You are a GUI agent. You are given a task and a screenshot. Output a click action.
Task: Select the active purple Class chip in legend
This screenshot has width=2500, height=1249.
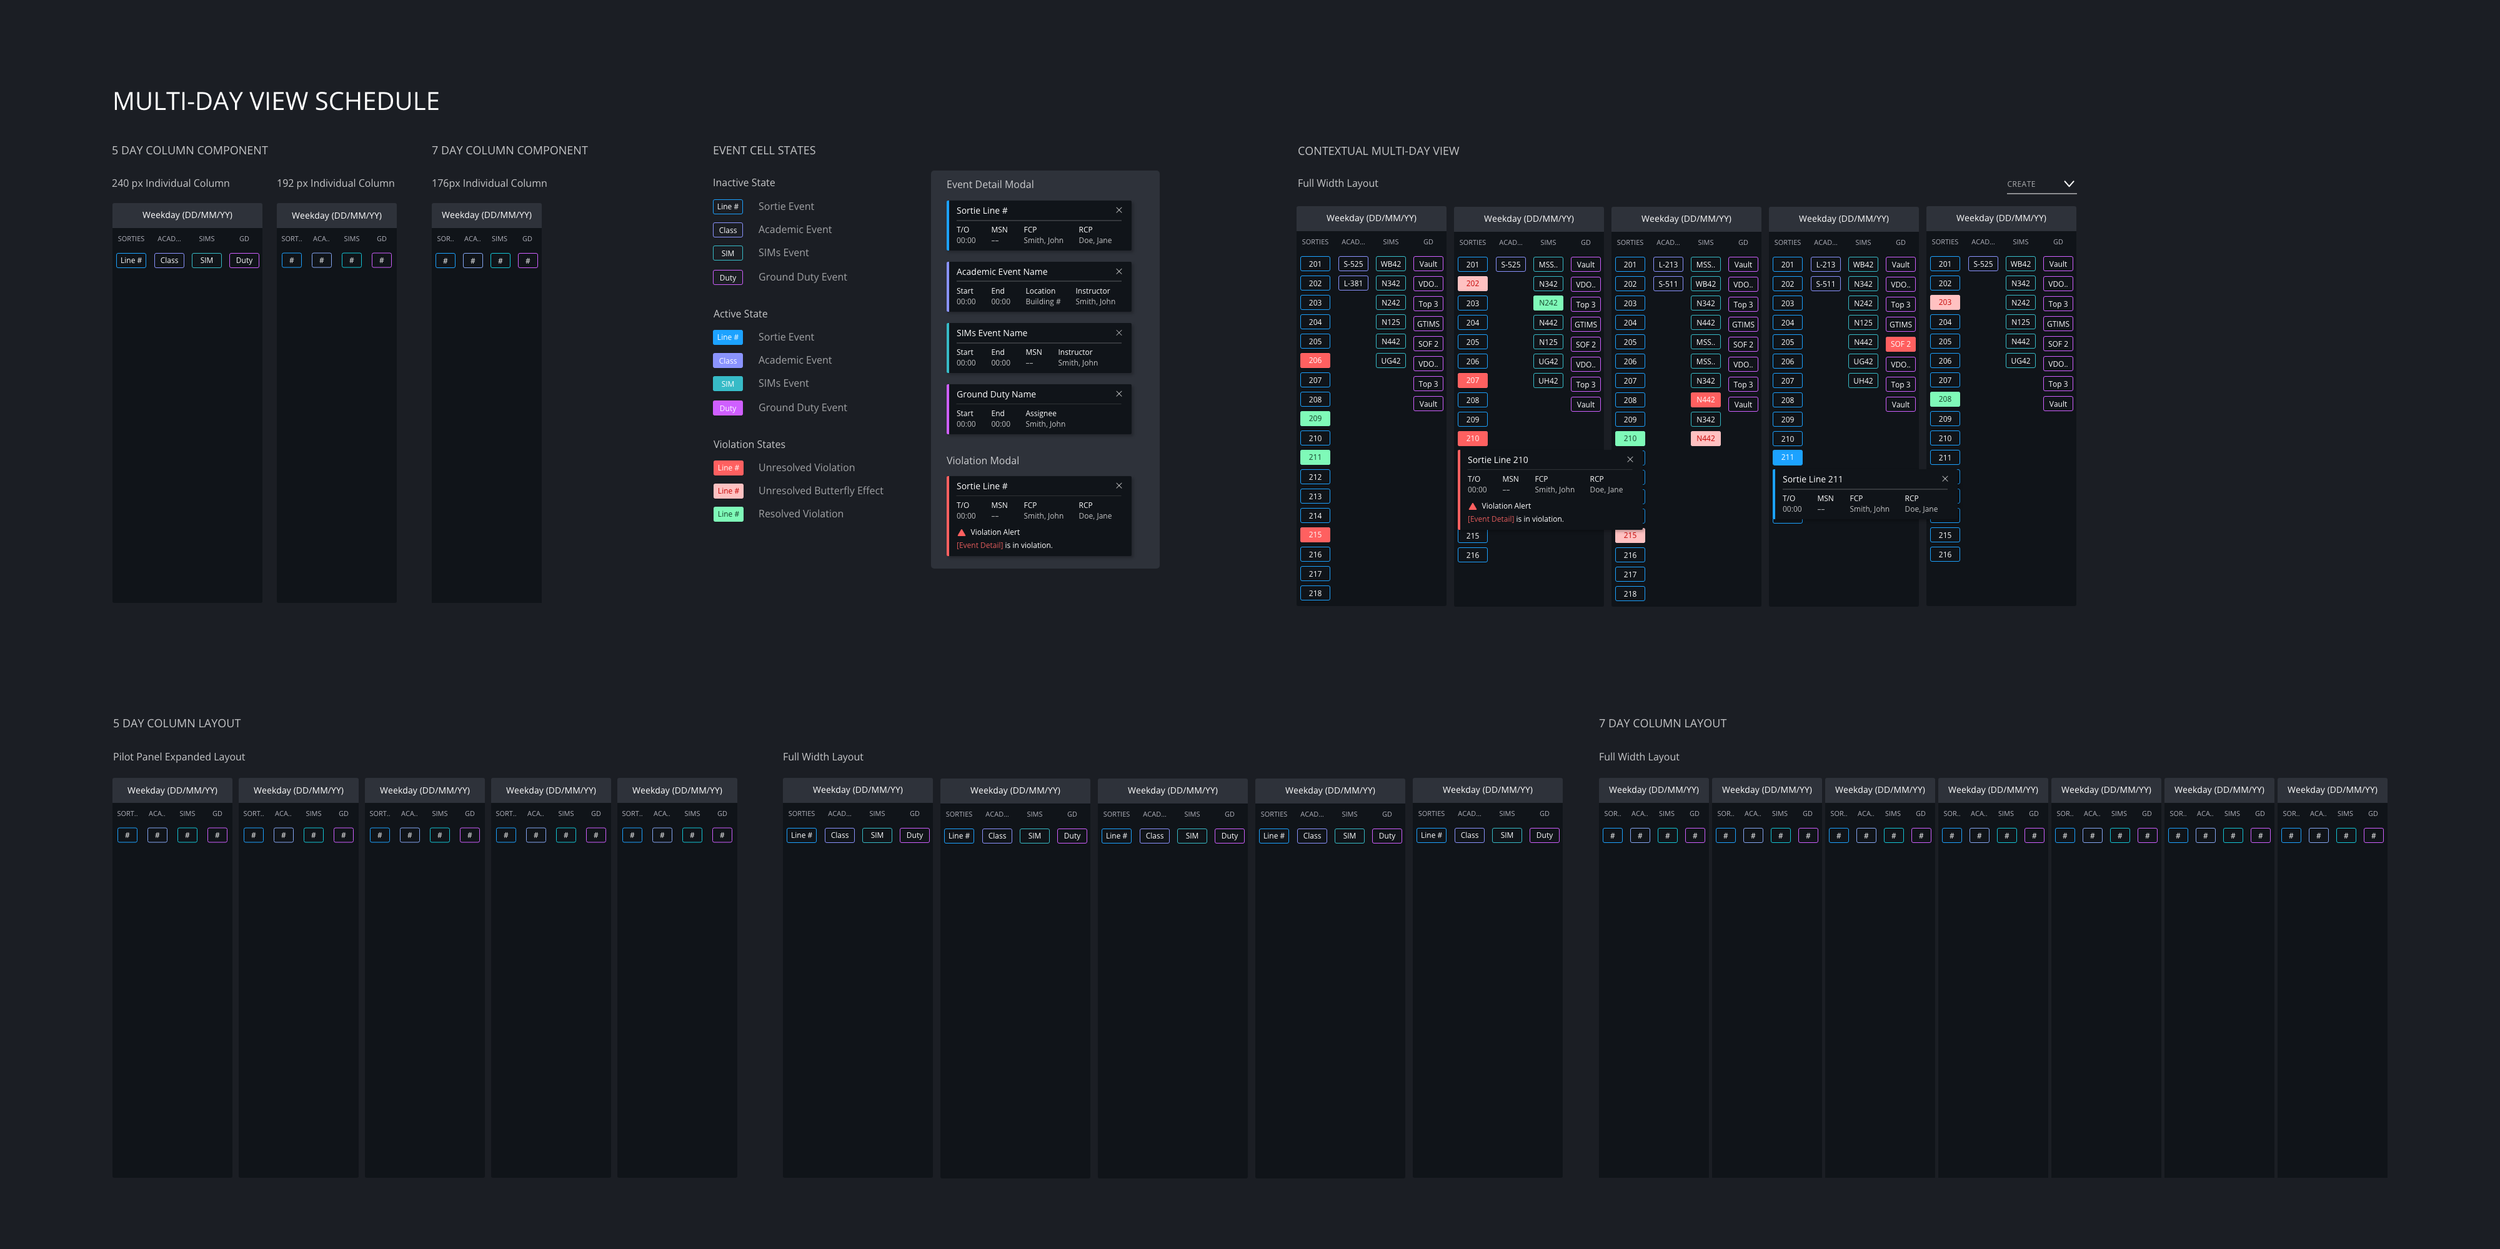(x=728, y=361)
